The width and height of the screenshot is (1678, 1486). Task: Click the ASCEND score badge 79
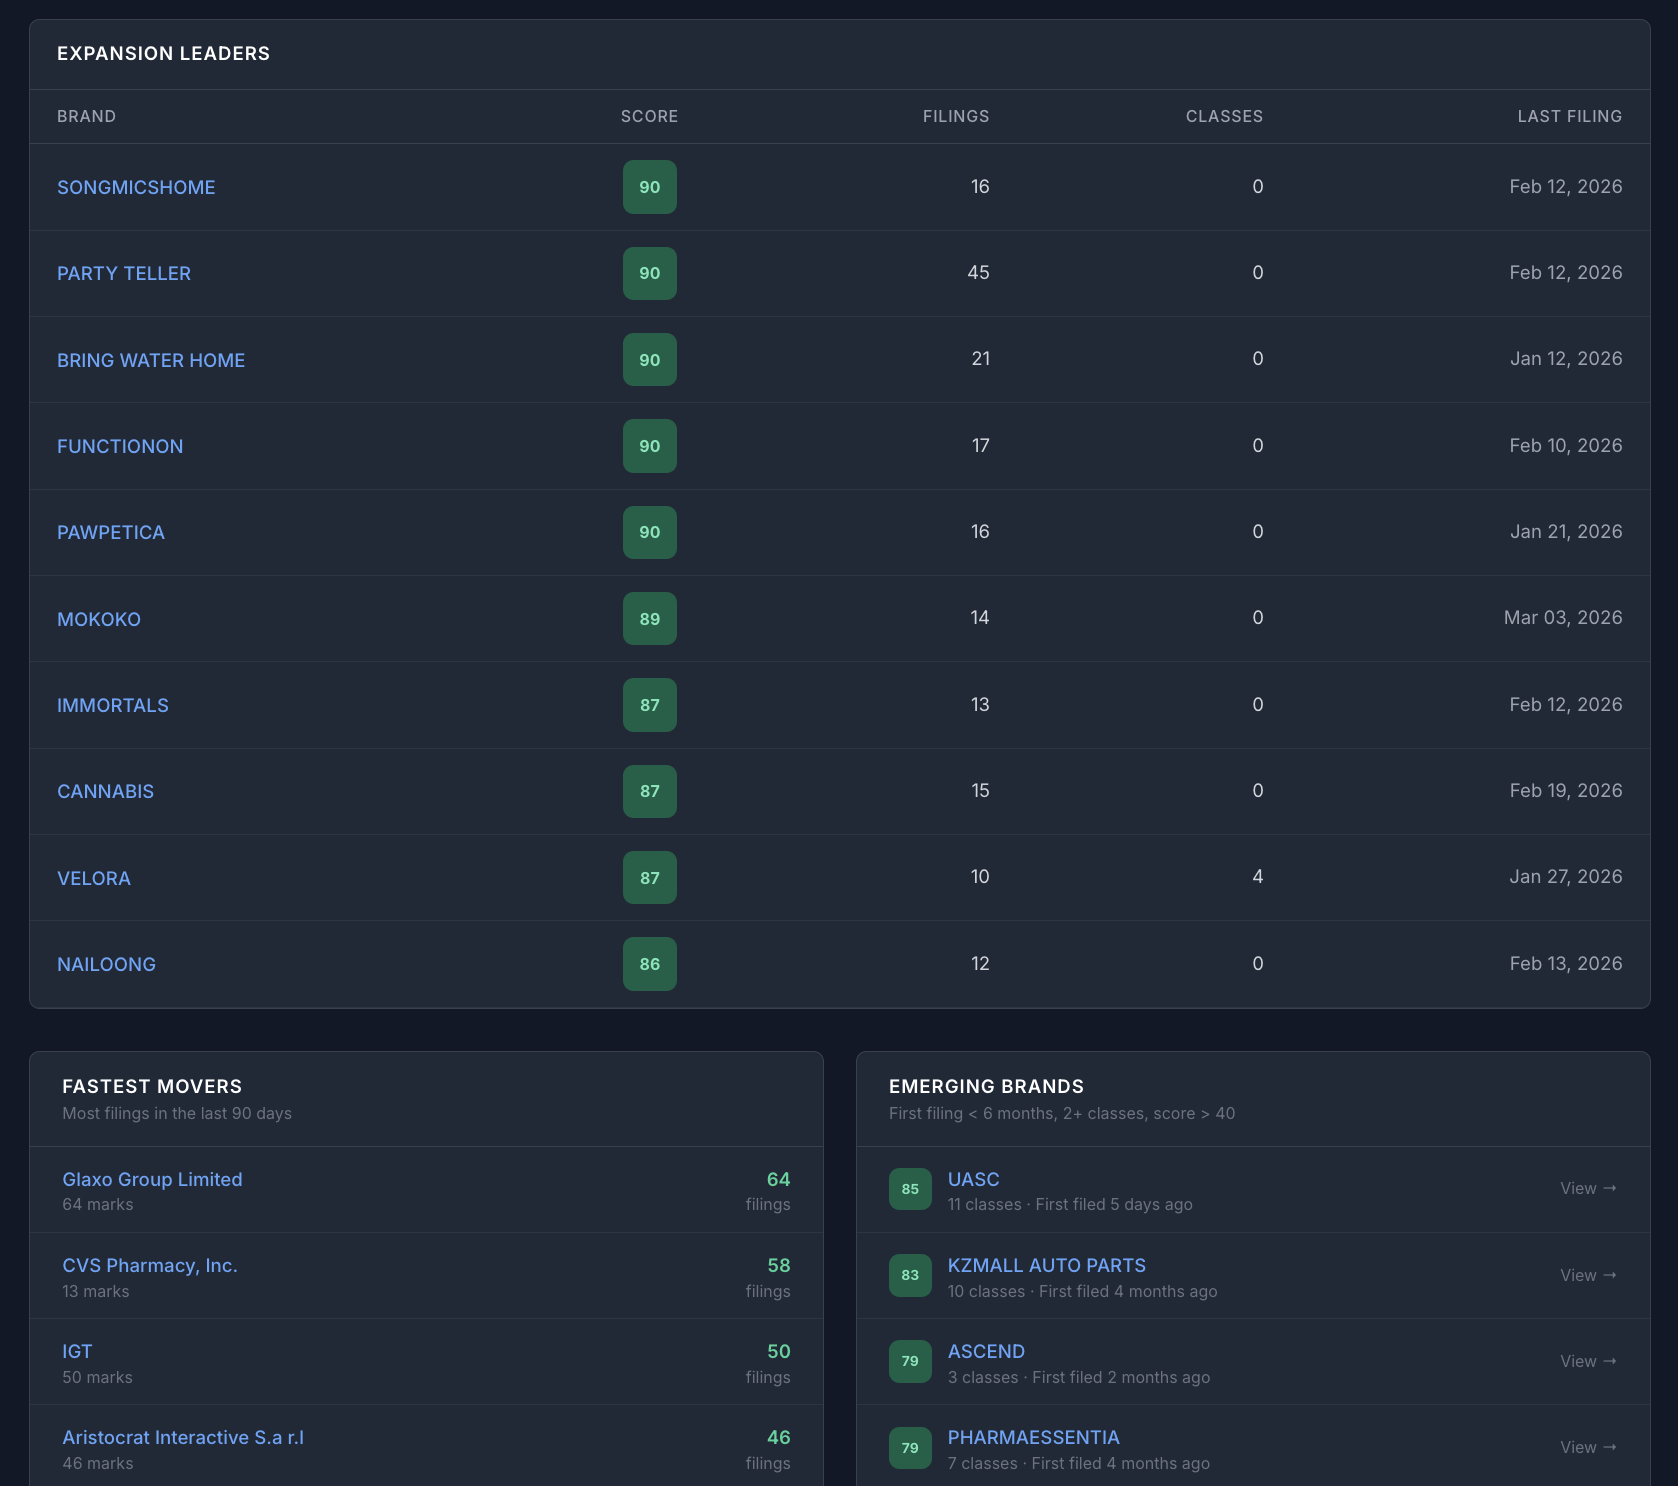pos(910,1361)
